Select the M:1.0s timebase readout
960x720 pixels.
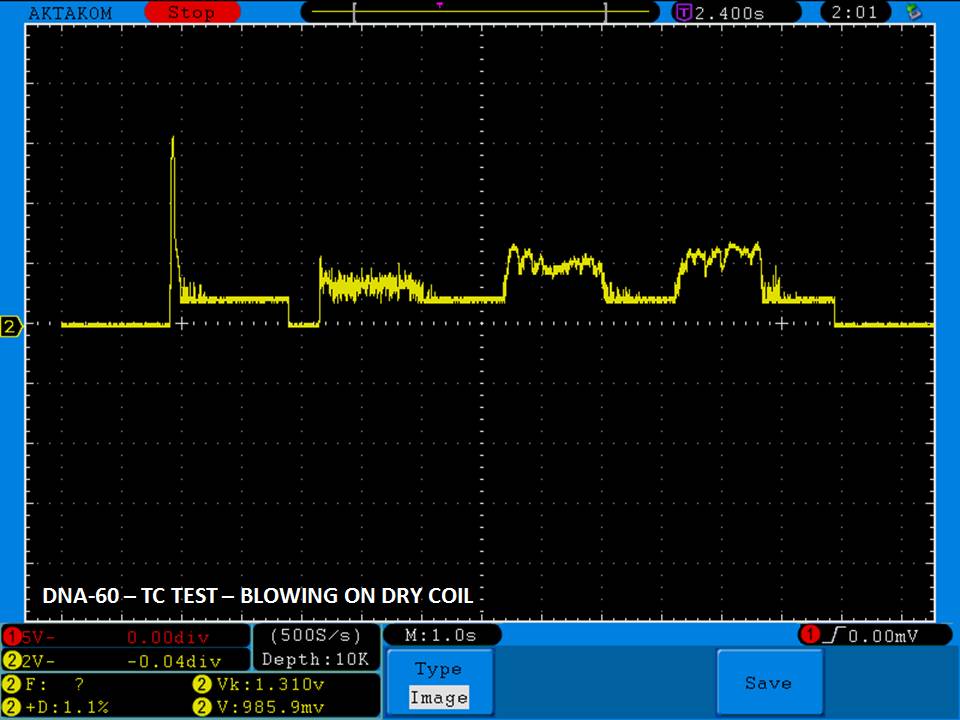[441, 636]
